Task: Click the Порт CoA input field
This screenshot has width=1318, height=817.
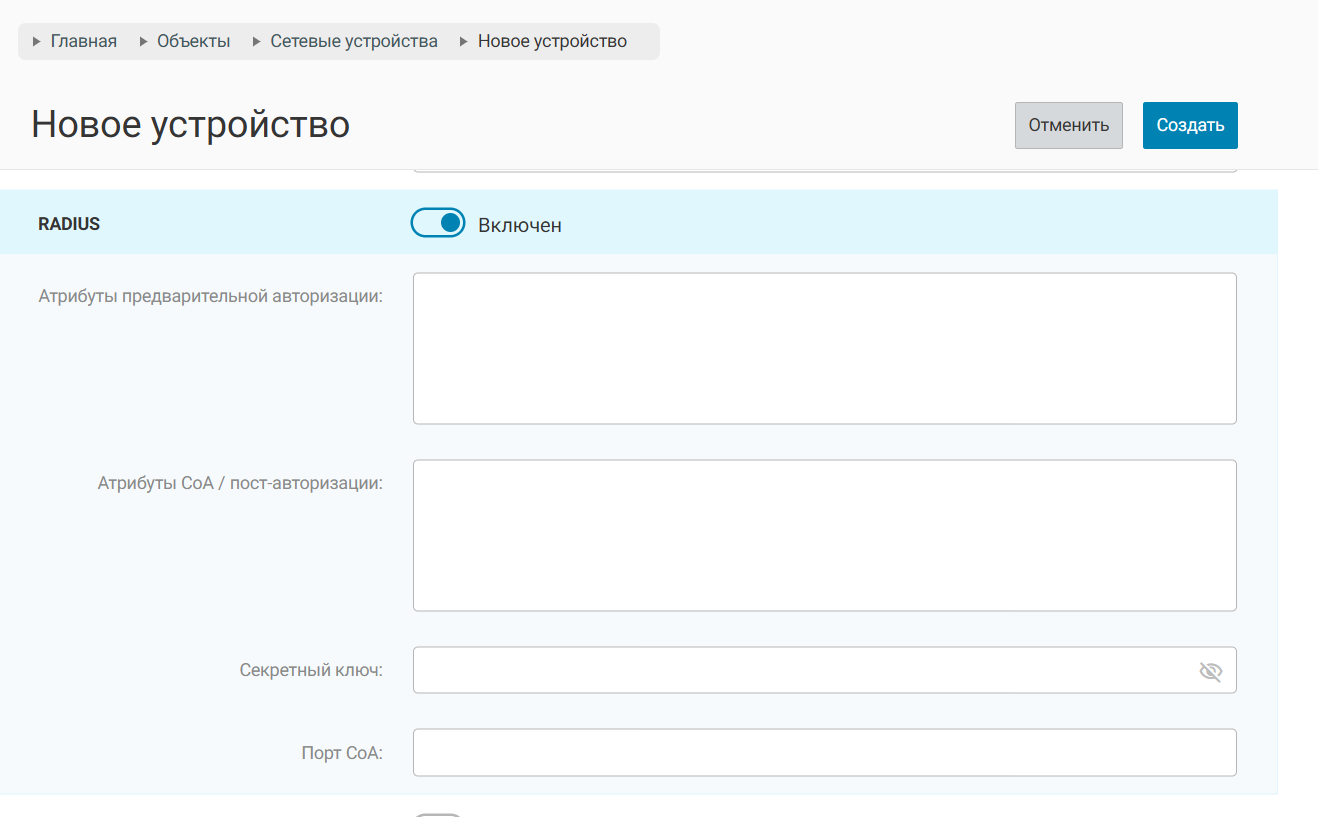Action: pos(824,752)
